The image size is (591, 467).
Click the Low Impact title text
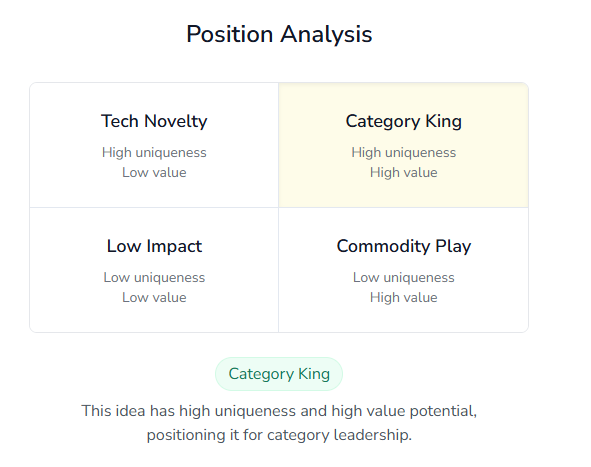154,247
